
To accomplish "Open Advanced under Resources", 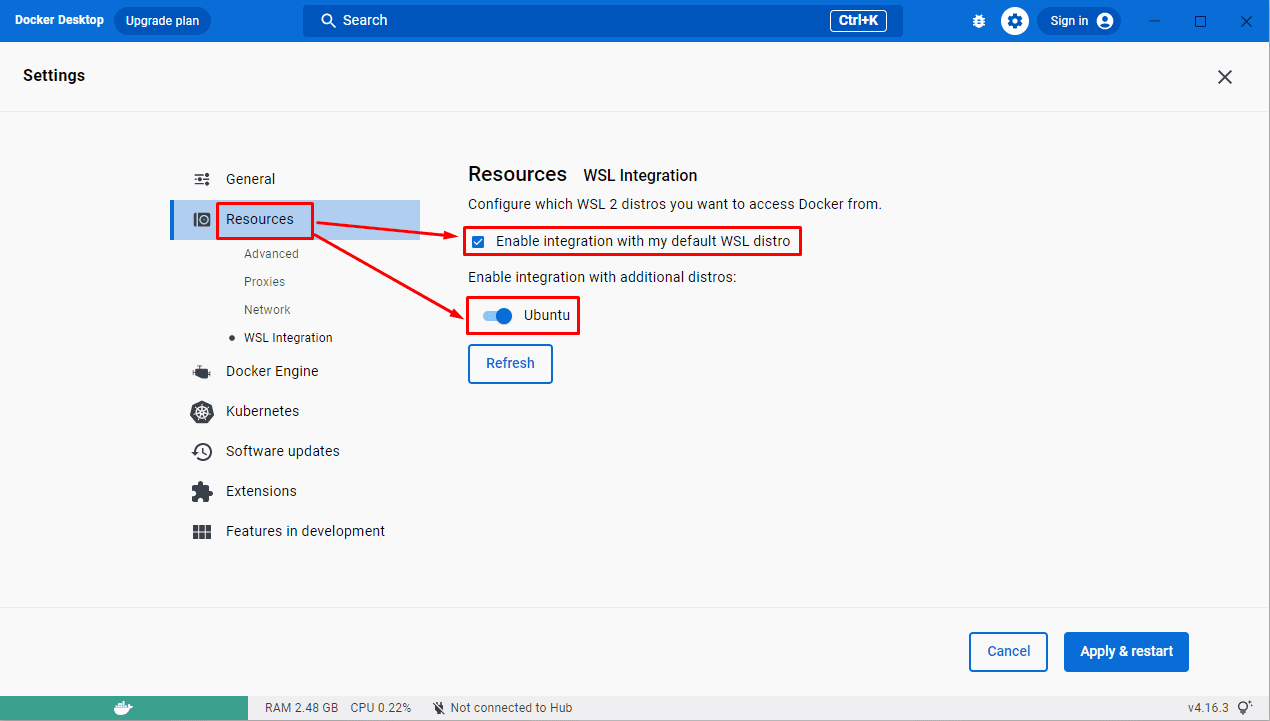I will coord(271,254).
